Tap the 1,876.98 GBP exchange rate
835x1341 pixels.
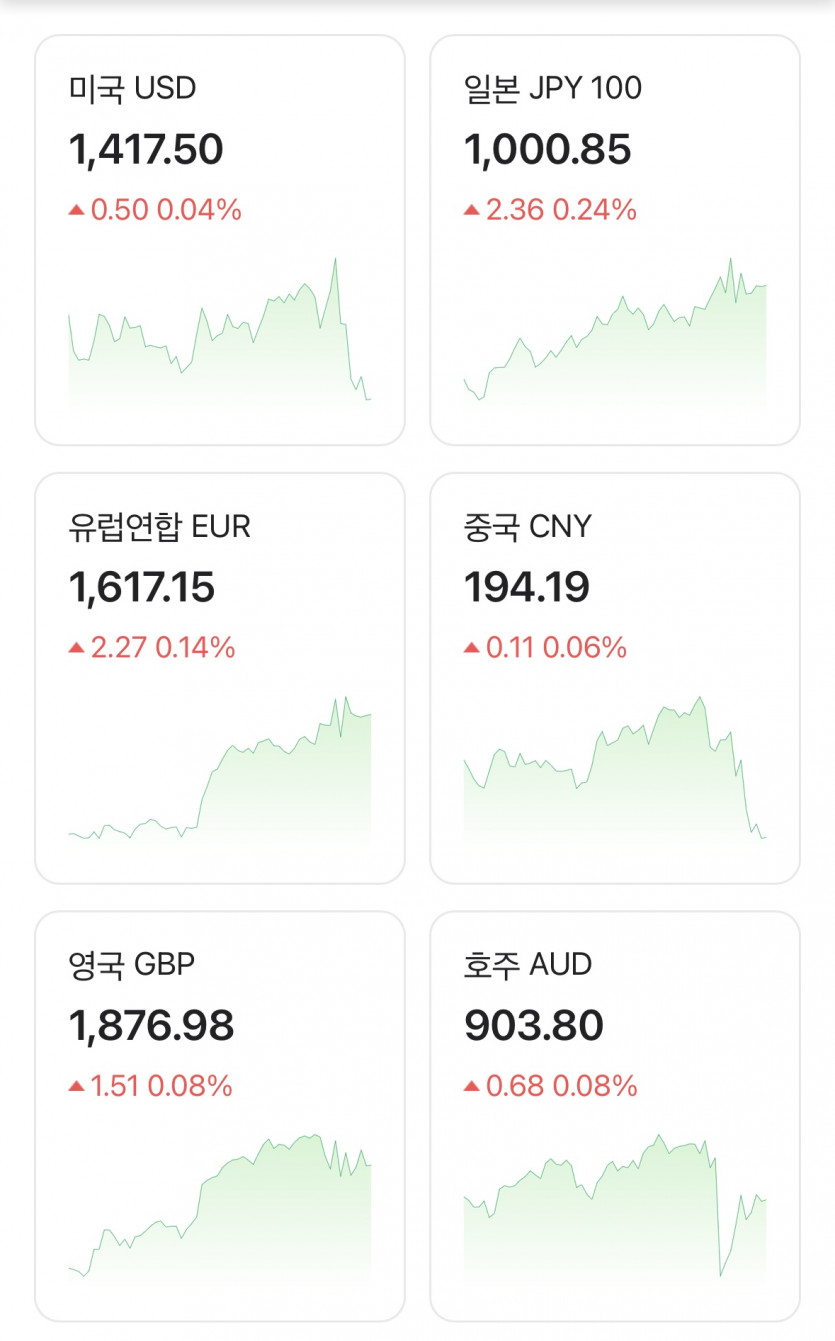tap(151, 1025)
